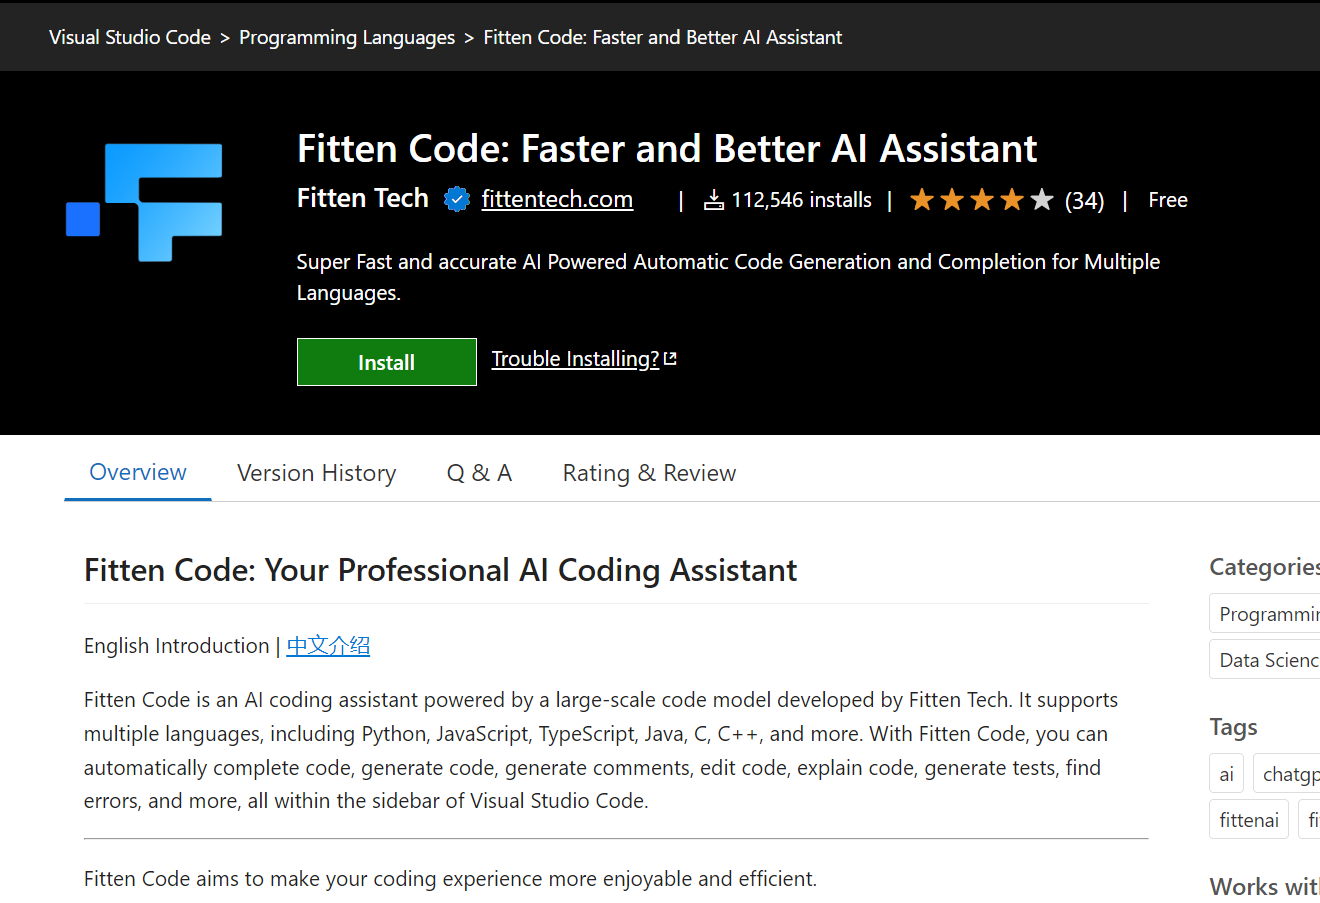Image resolution: width=1320 pixels, height=903 pixels.
Task: Go to Programming Languages breadcrumb
Action: pyautogui.click(x=347, y=37)
